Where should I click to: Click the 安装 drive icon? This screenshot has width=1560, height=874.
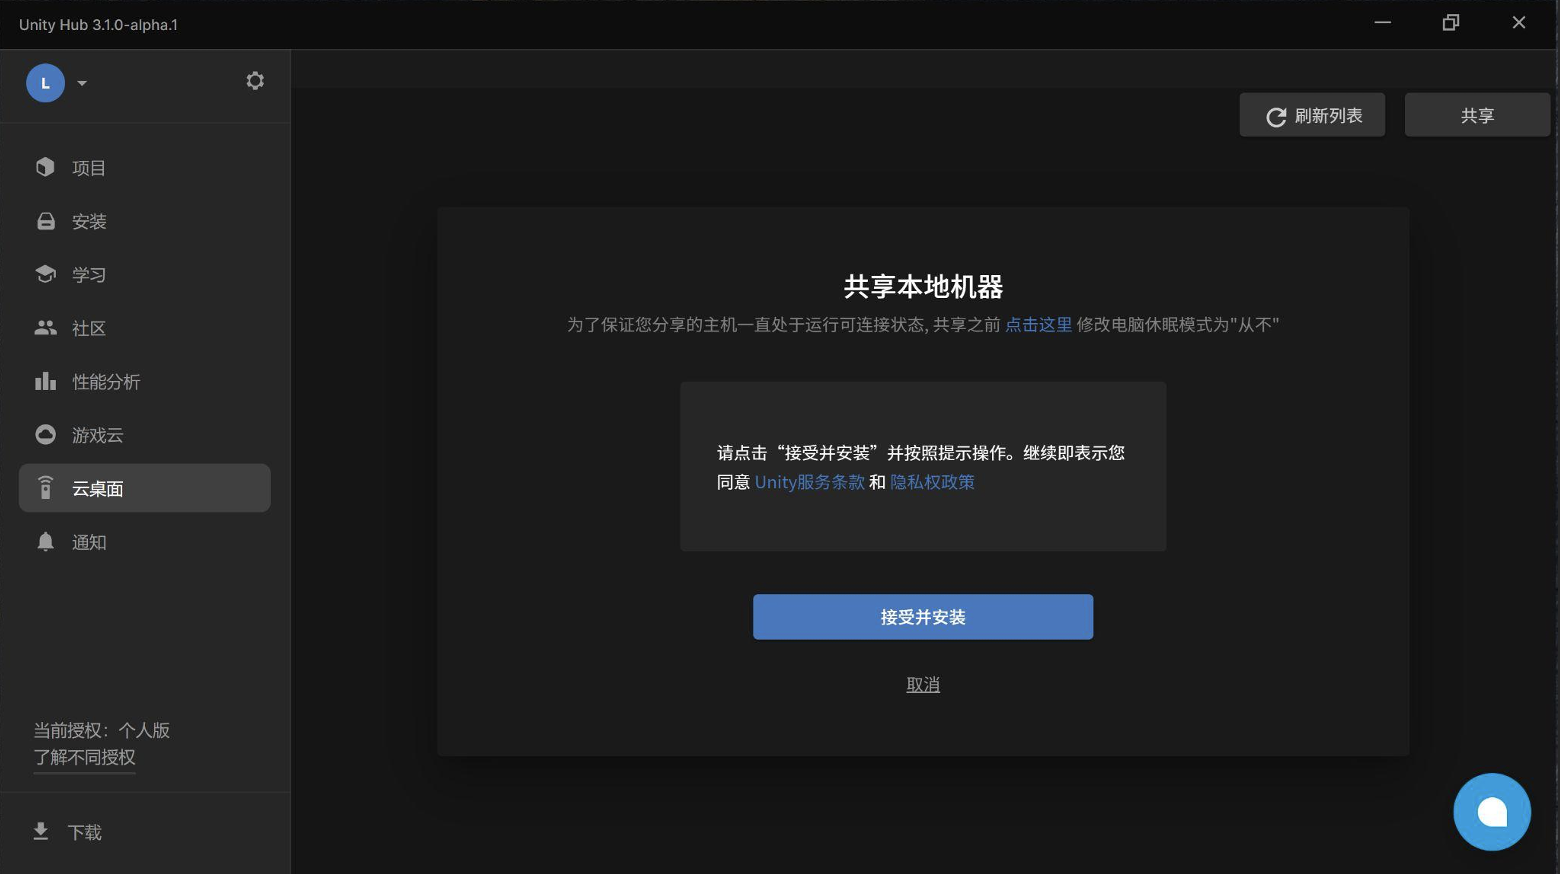(46, 221)
